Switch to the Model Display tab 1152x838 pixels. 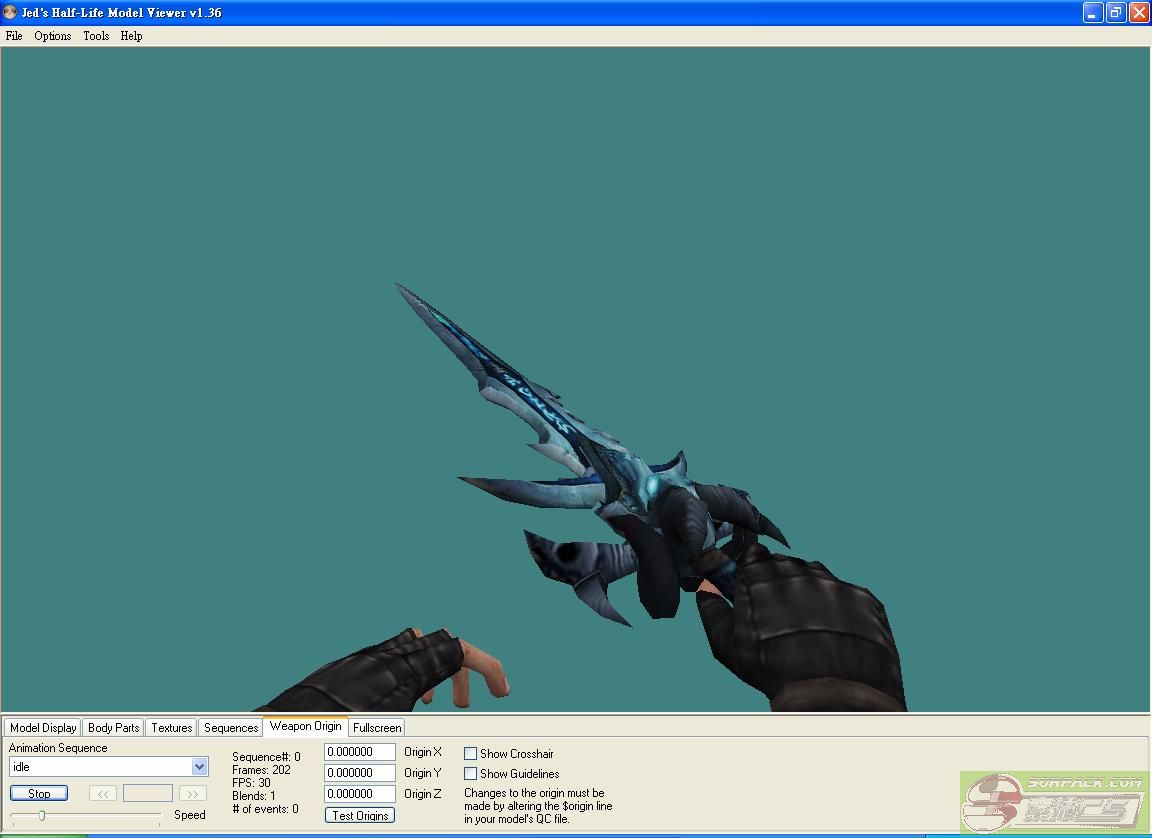coord(43,728)
